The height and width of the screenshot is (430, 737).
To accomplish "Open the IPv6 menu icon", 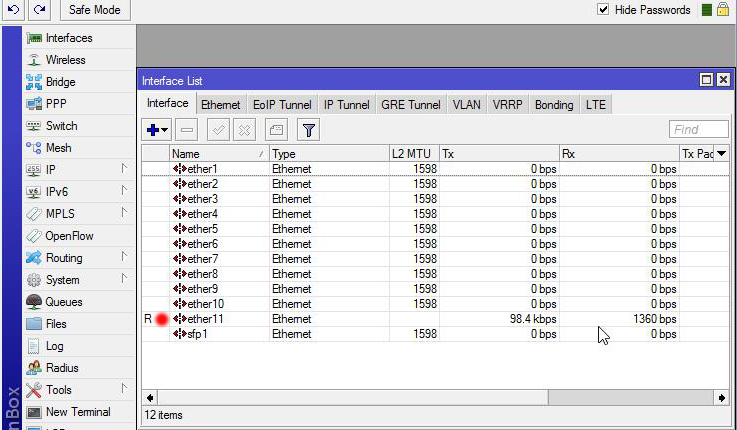I will click(x=33, y=192).
